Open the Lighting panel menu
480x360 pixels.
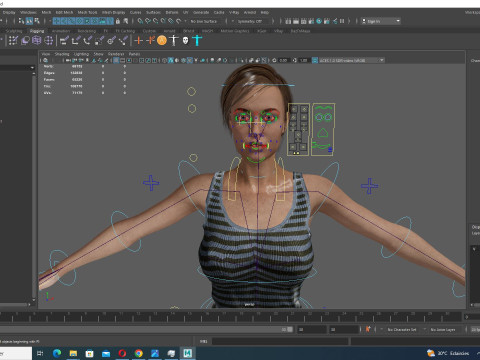click(81, 54)
